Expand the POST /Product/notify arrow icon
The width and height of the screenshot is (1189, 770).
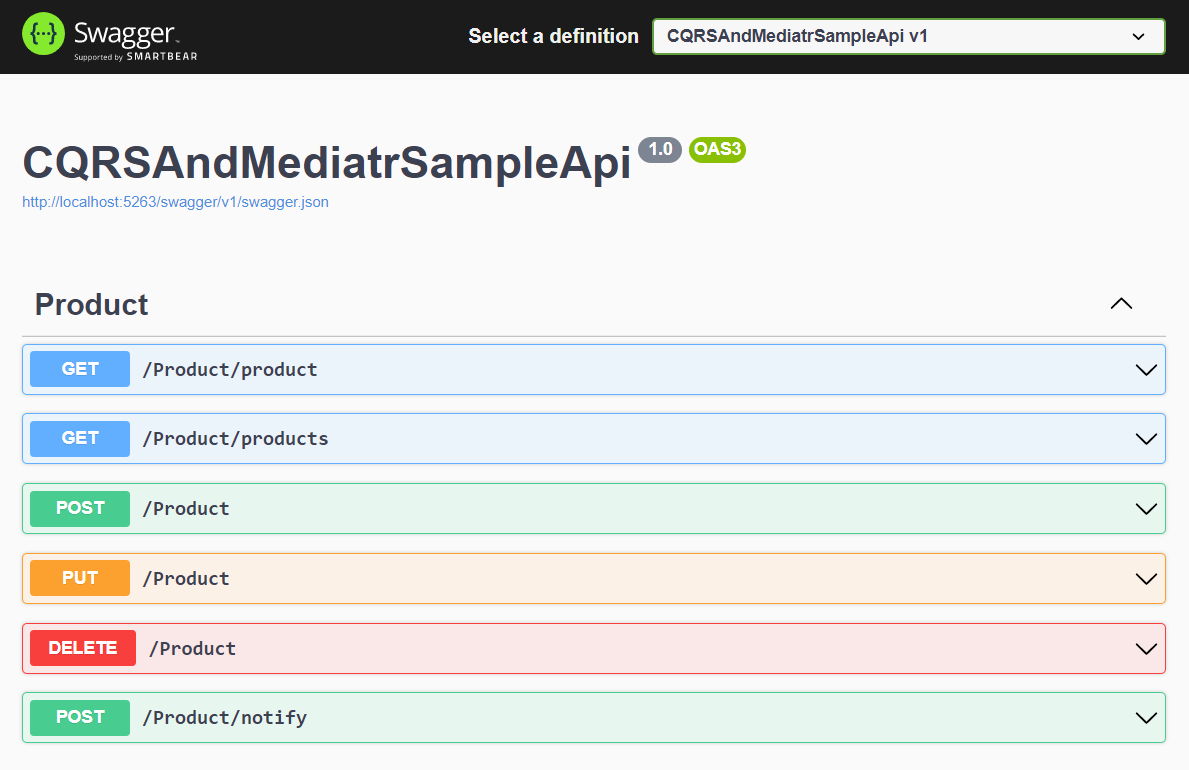point(1146,718)
